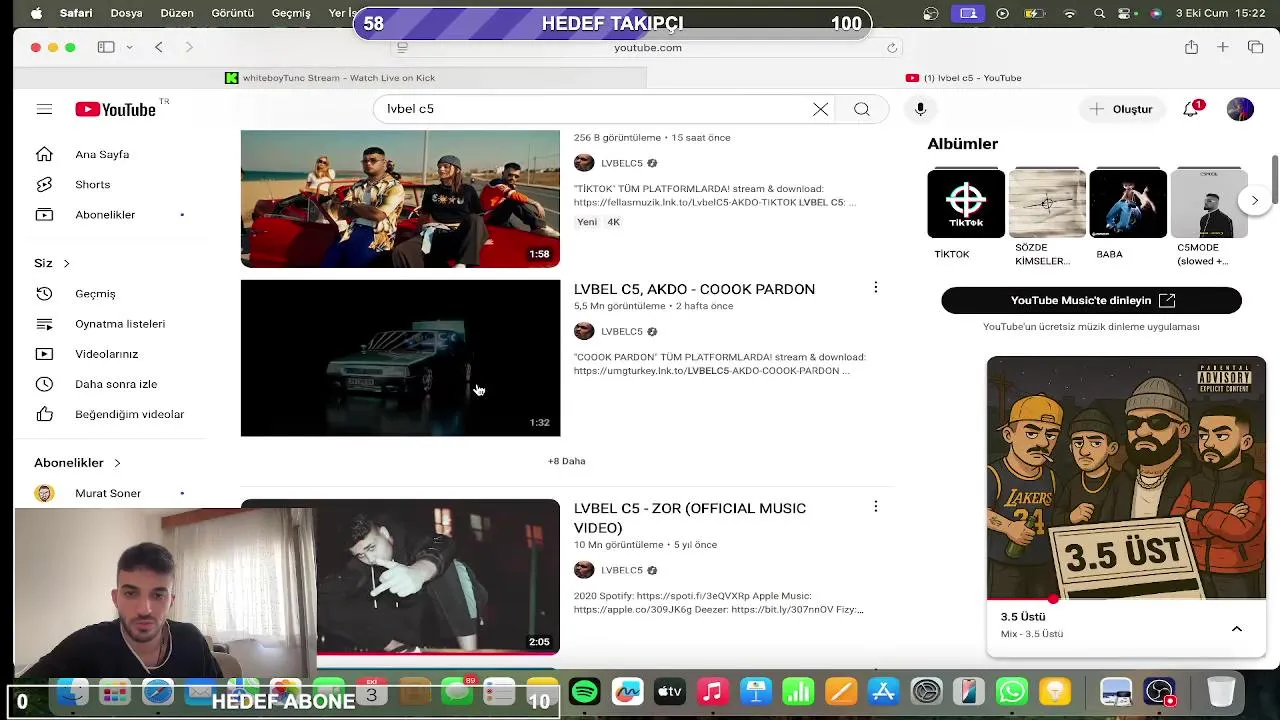Expand the Abonelikler heading chevron
The image size is (1280, 720).
click(x=117, y=463)
